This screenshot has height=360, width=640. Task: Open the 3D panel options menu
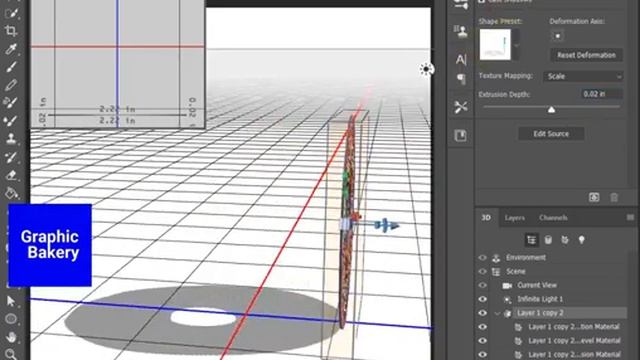pyautogui.click(x=630, y=217)
